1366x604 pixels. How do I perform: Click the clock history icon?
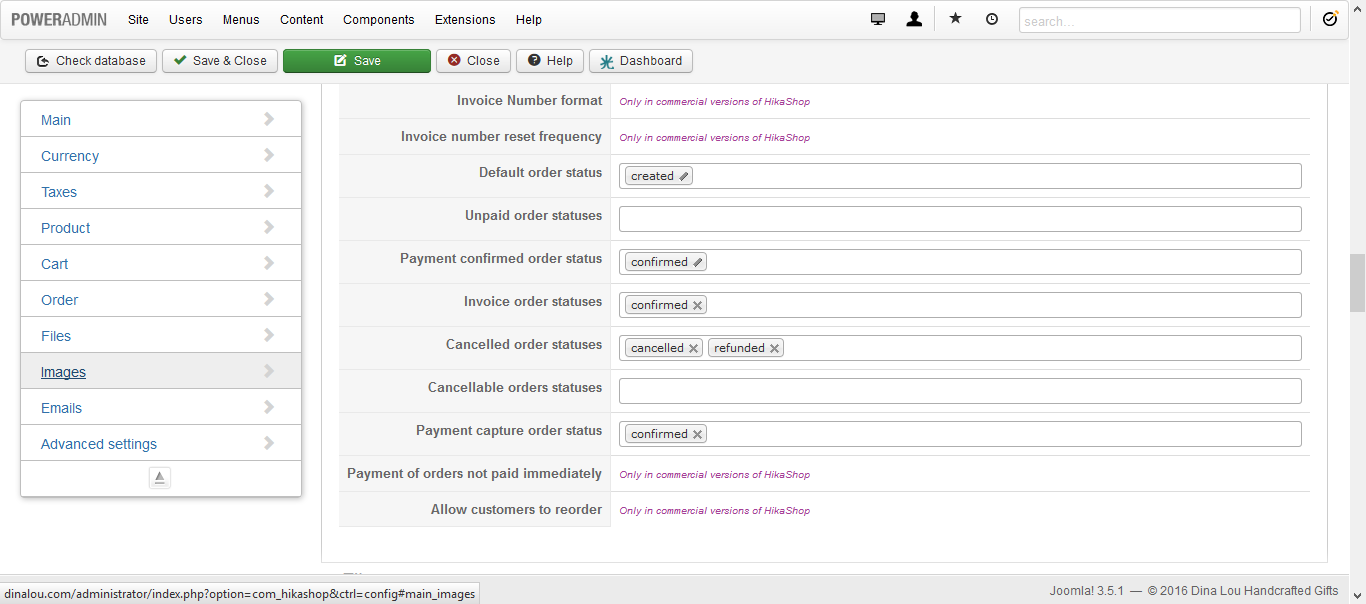(x=992, y=19)
